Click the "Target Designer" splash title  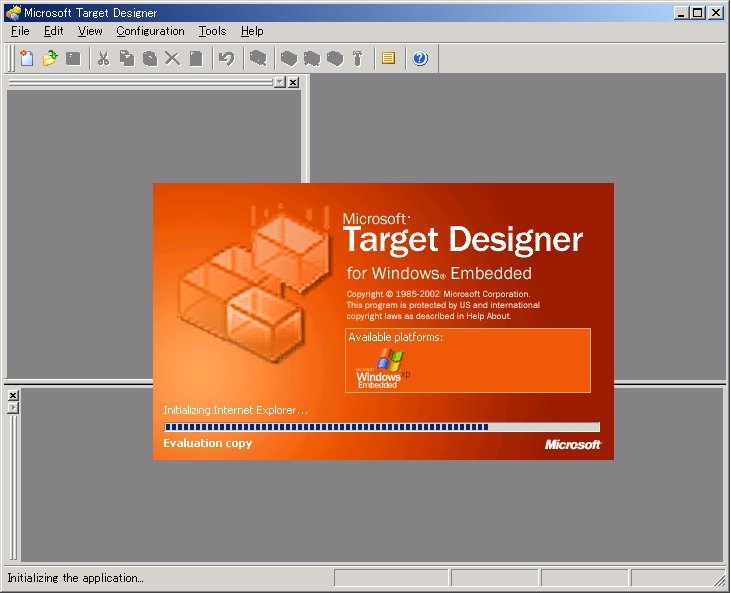click(x=462, y=241)
